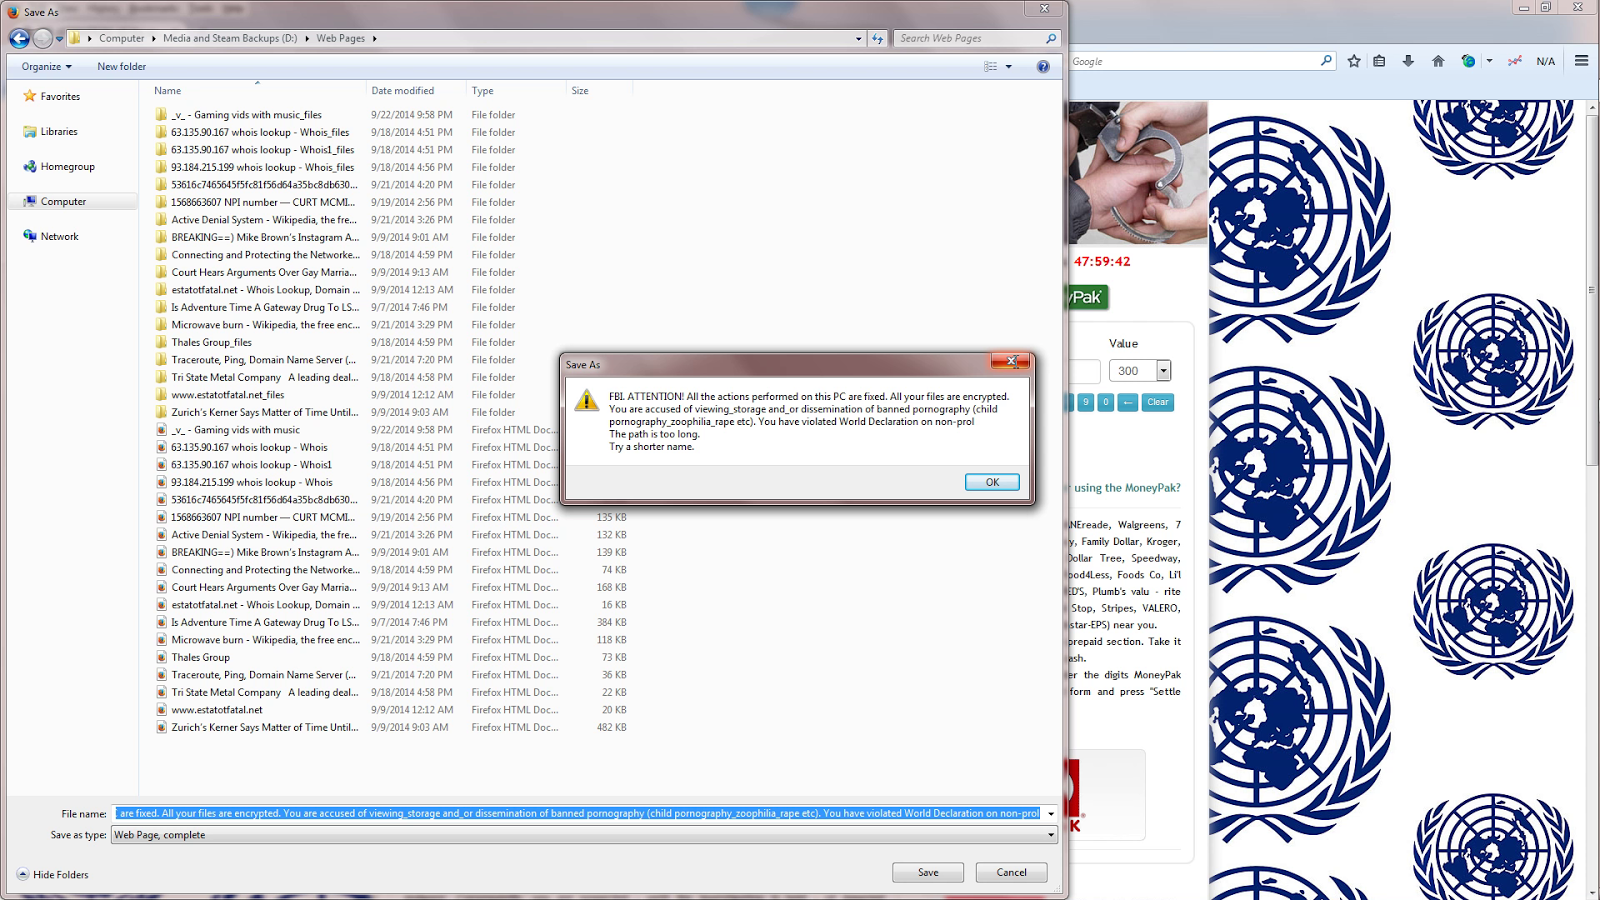Refresh the Web Pages folder listing
The height and width of the screenshot is (900, 1600).
click(878, 38)
